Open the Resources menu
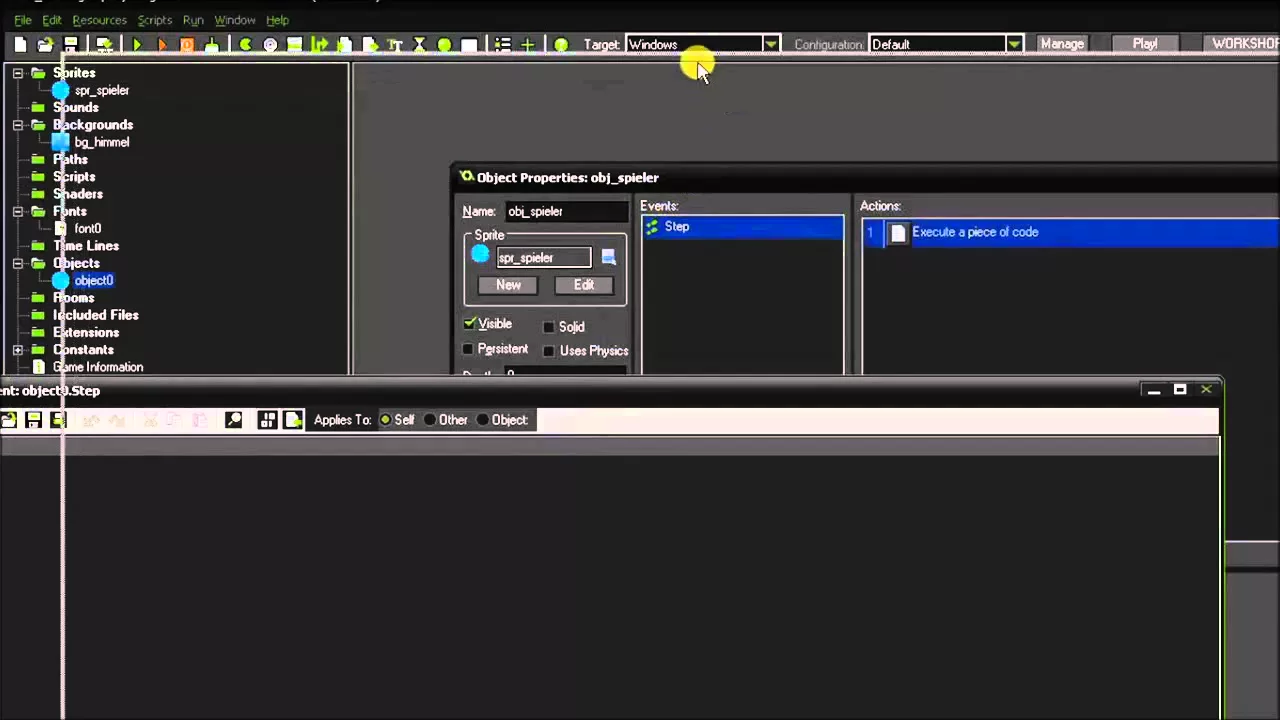1280x720 pixels. point(99,20)
